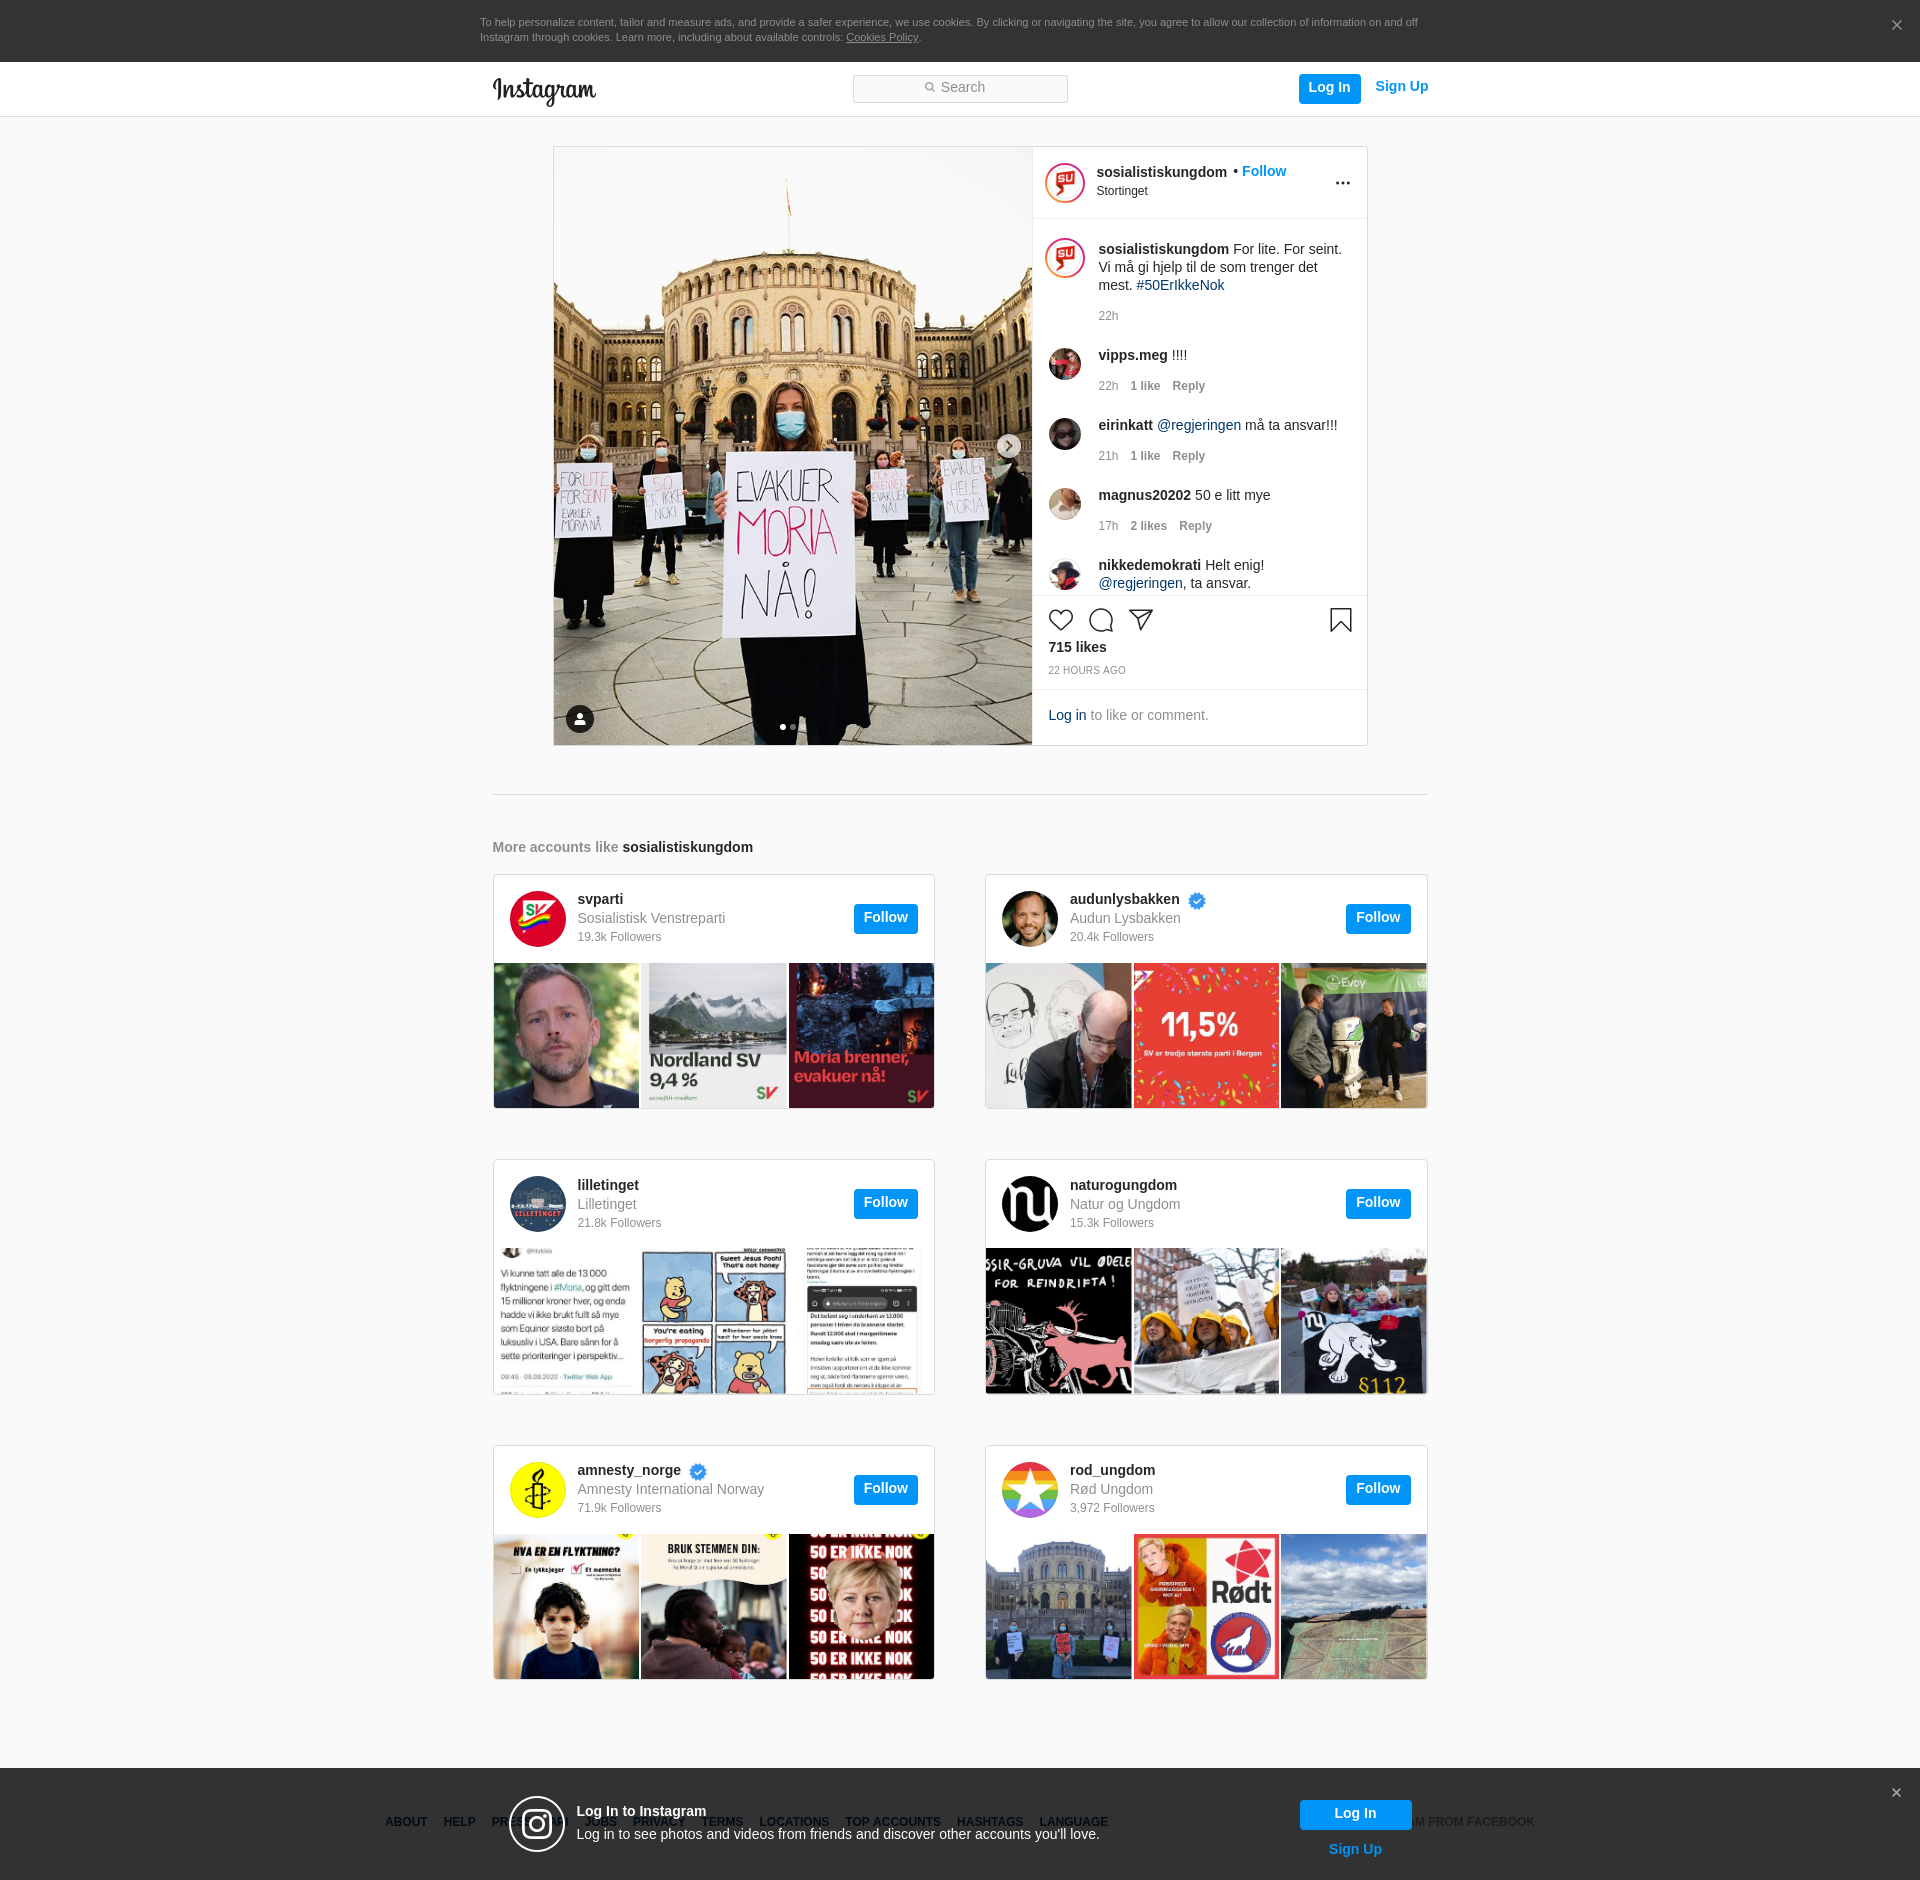The height and width of the screenshot is (1880, 1920).
Task: Follow the rod_ungdom account
Action: click(x=1378, y=1489)
